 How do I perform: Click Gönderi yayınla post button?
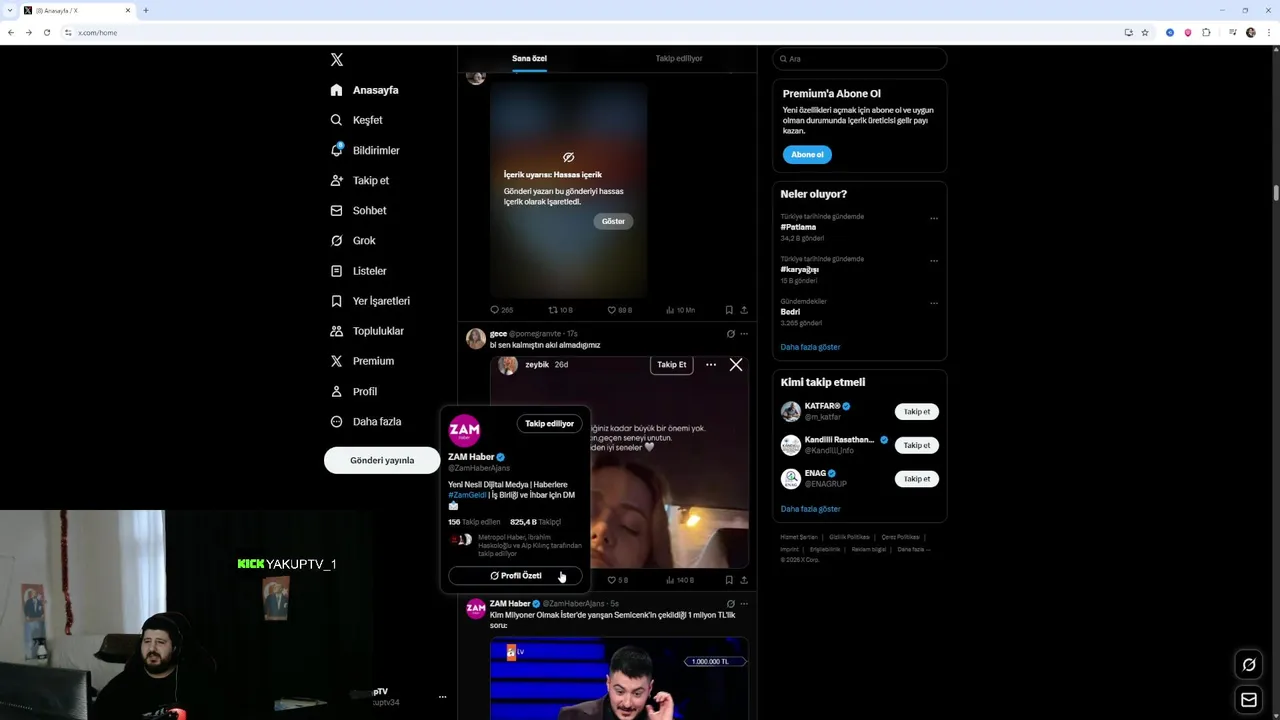click(x=382, y=460)
